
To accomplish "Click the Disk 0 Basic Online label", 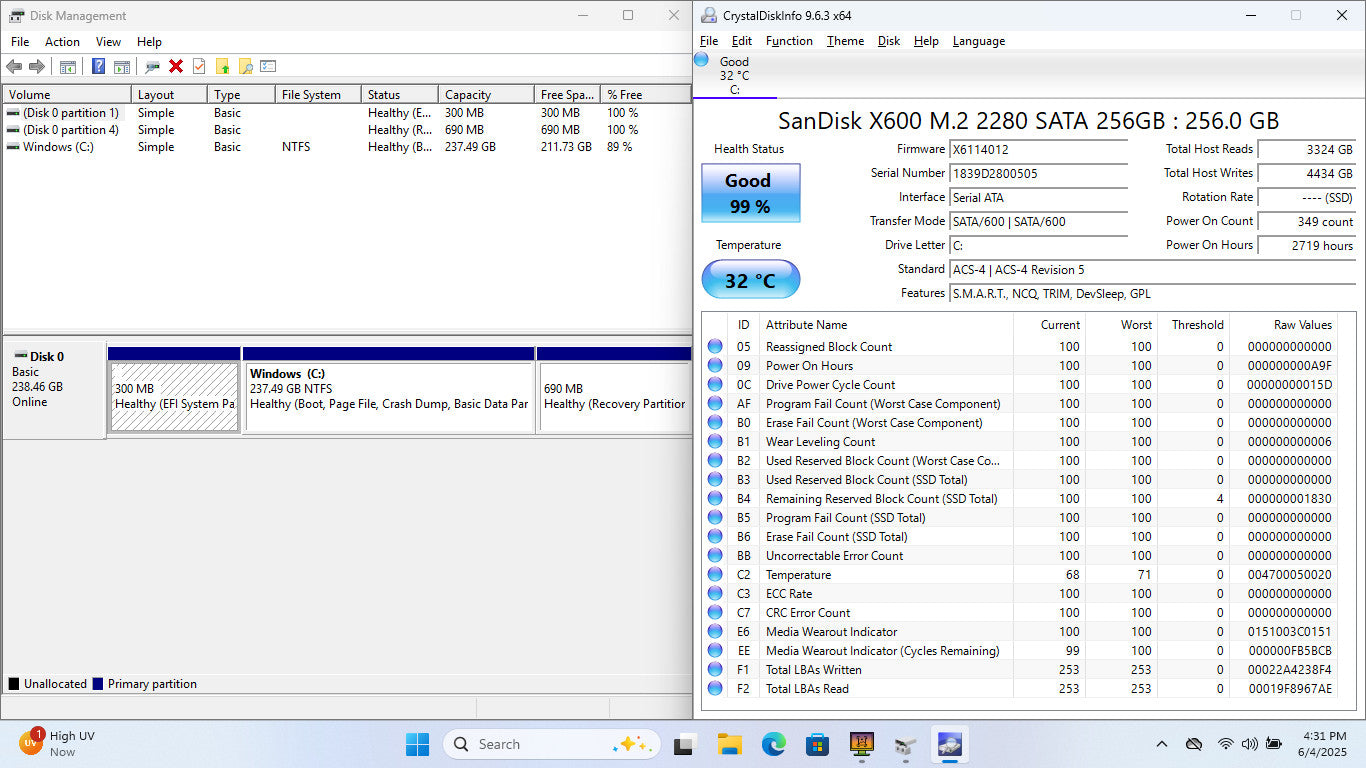I will tap(55, 389).
